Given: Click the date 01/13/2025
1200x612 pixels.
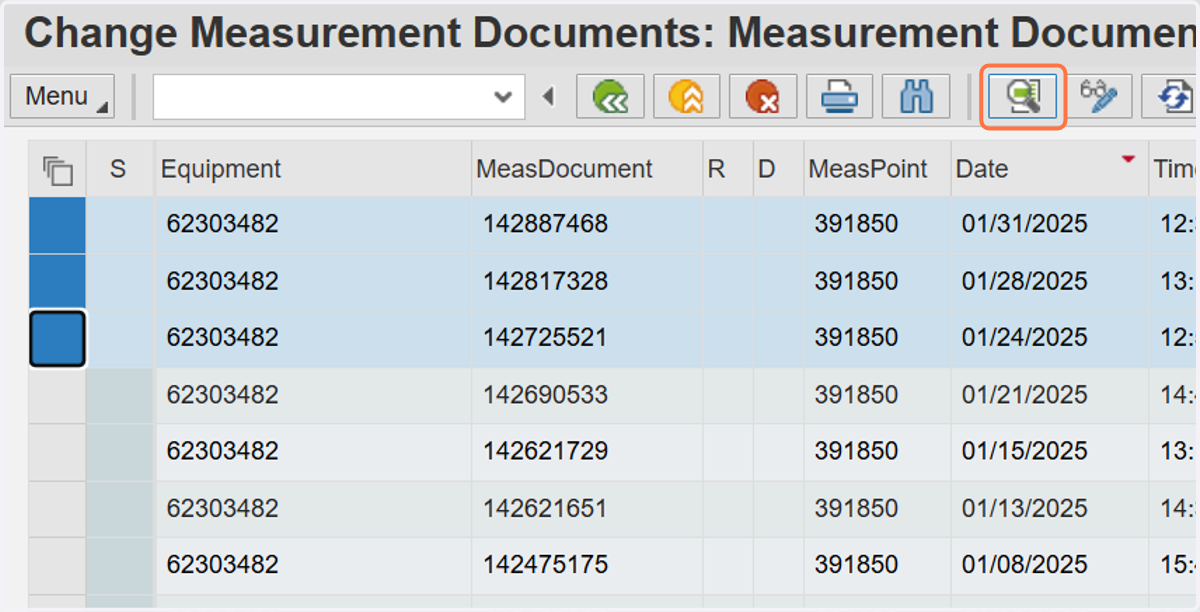Looking at the screenshot, I should click(x=1024, y=509).
